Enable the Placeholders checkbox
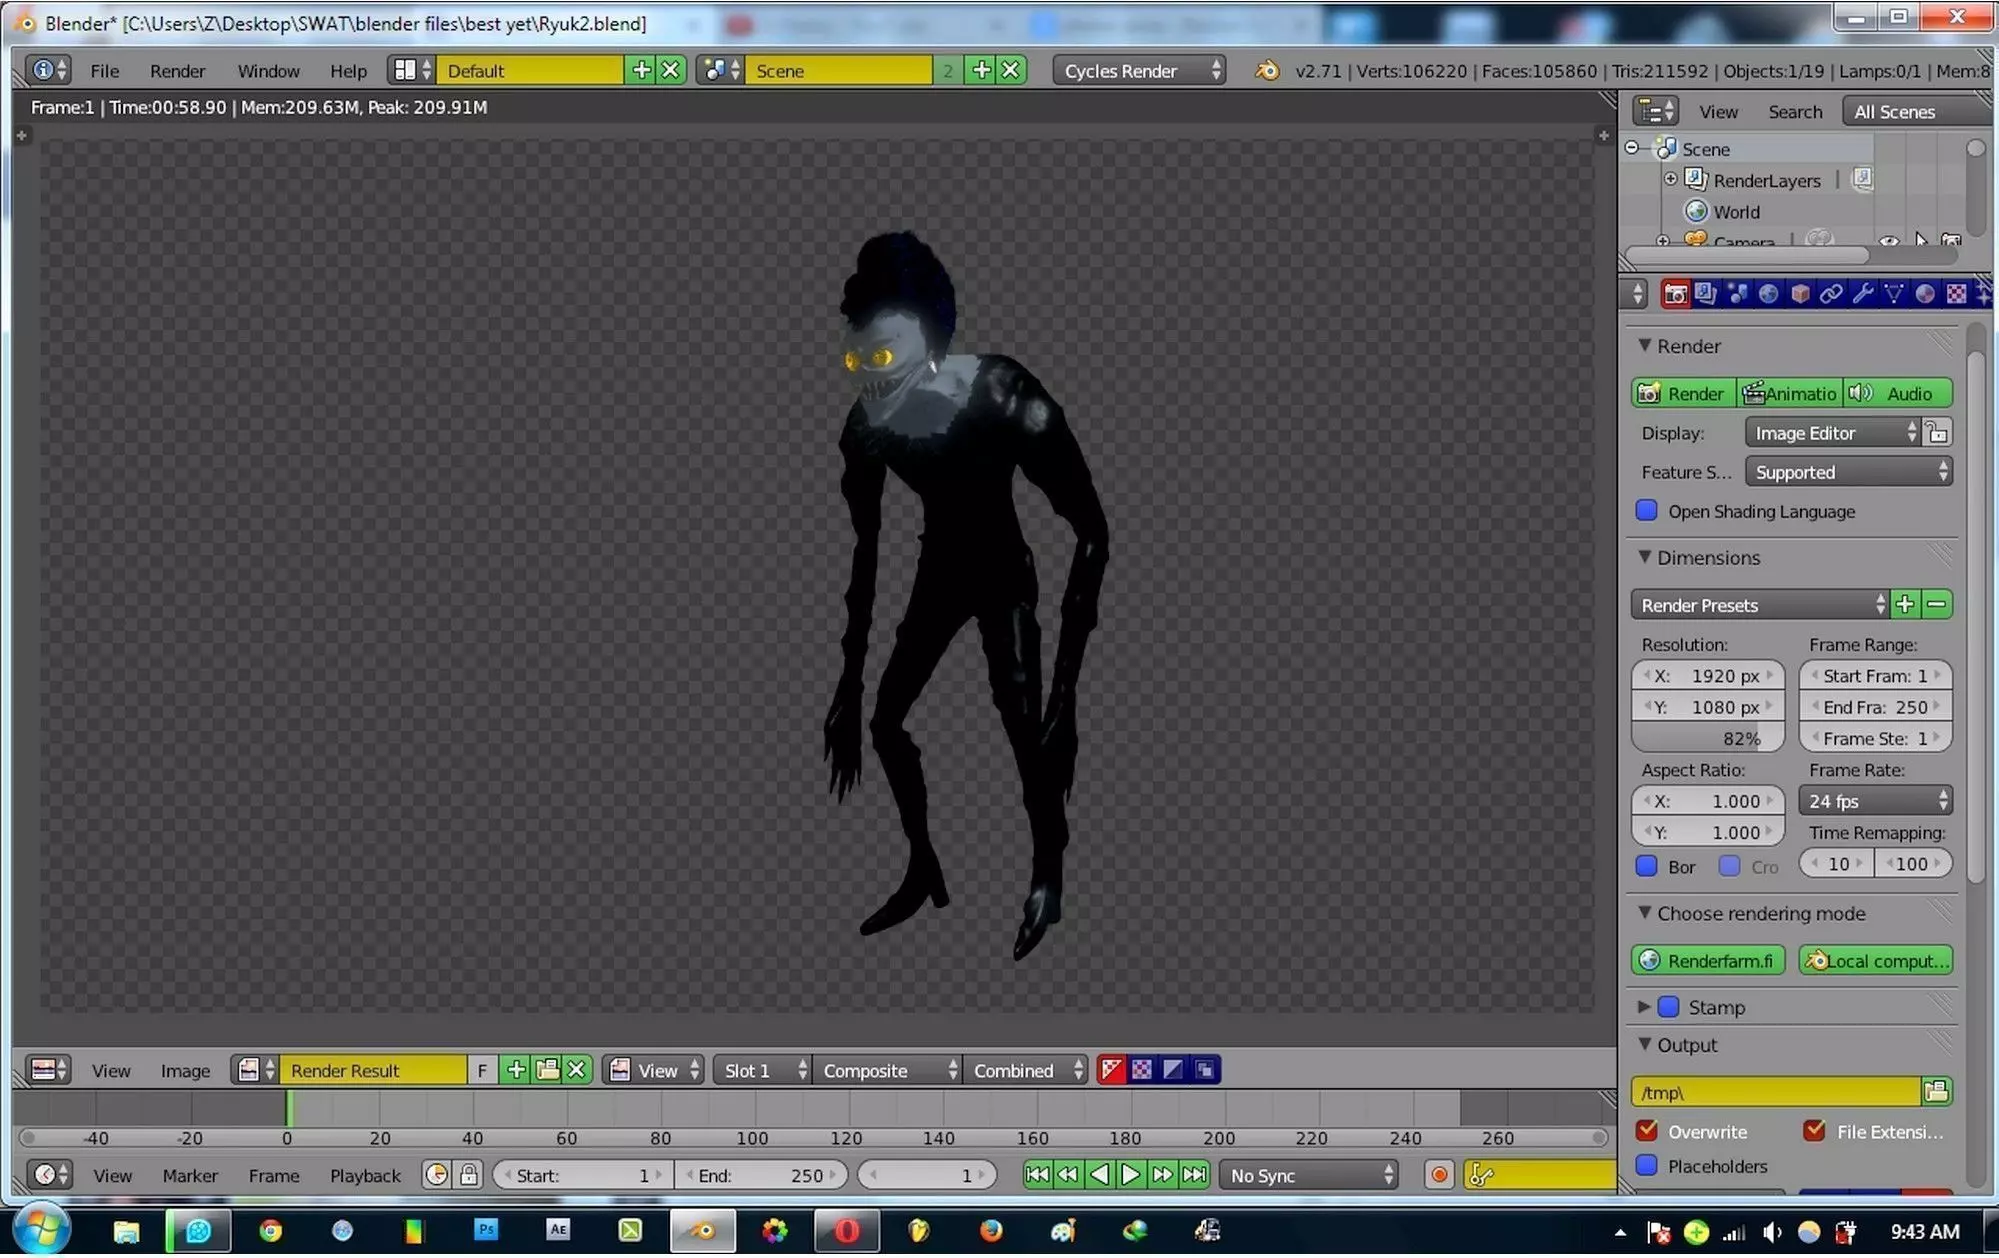Viewport: 1999px width, 1258px height. pos(1647,1167)
